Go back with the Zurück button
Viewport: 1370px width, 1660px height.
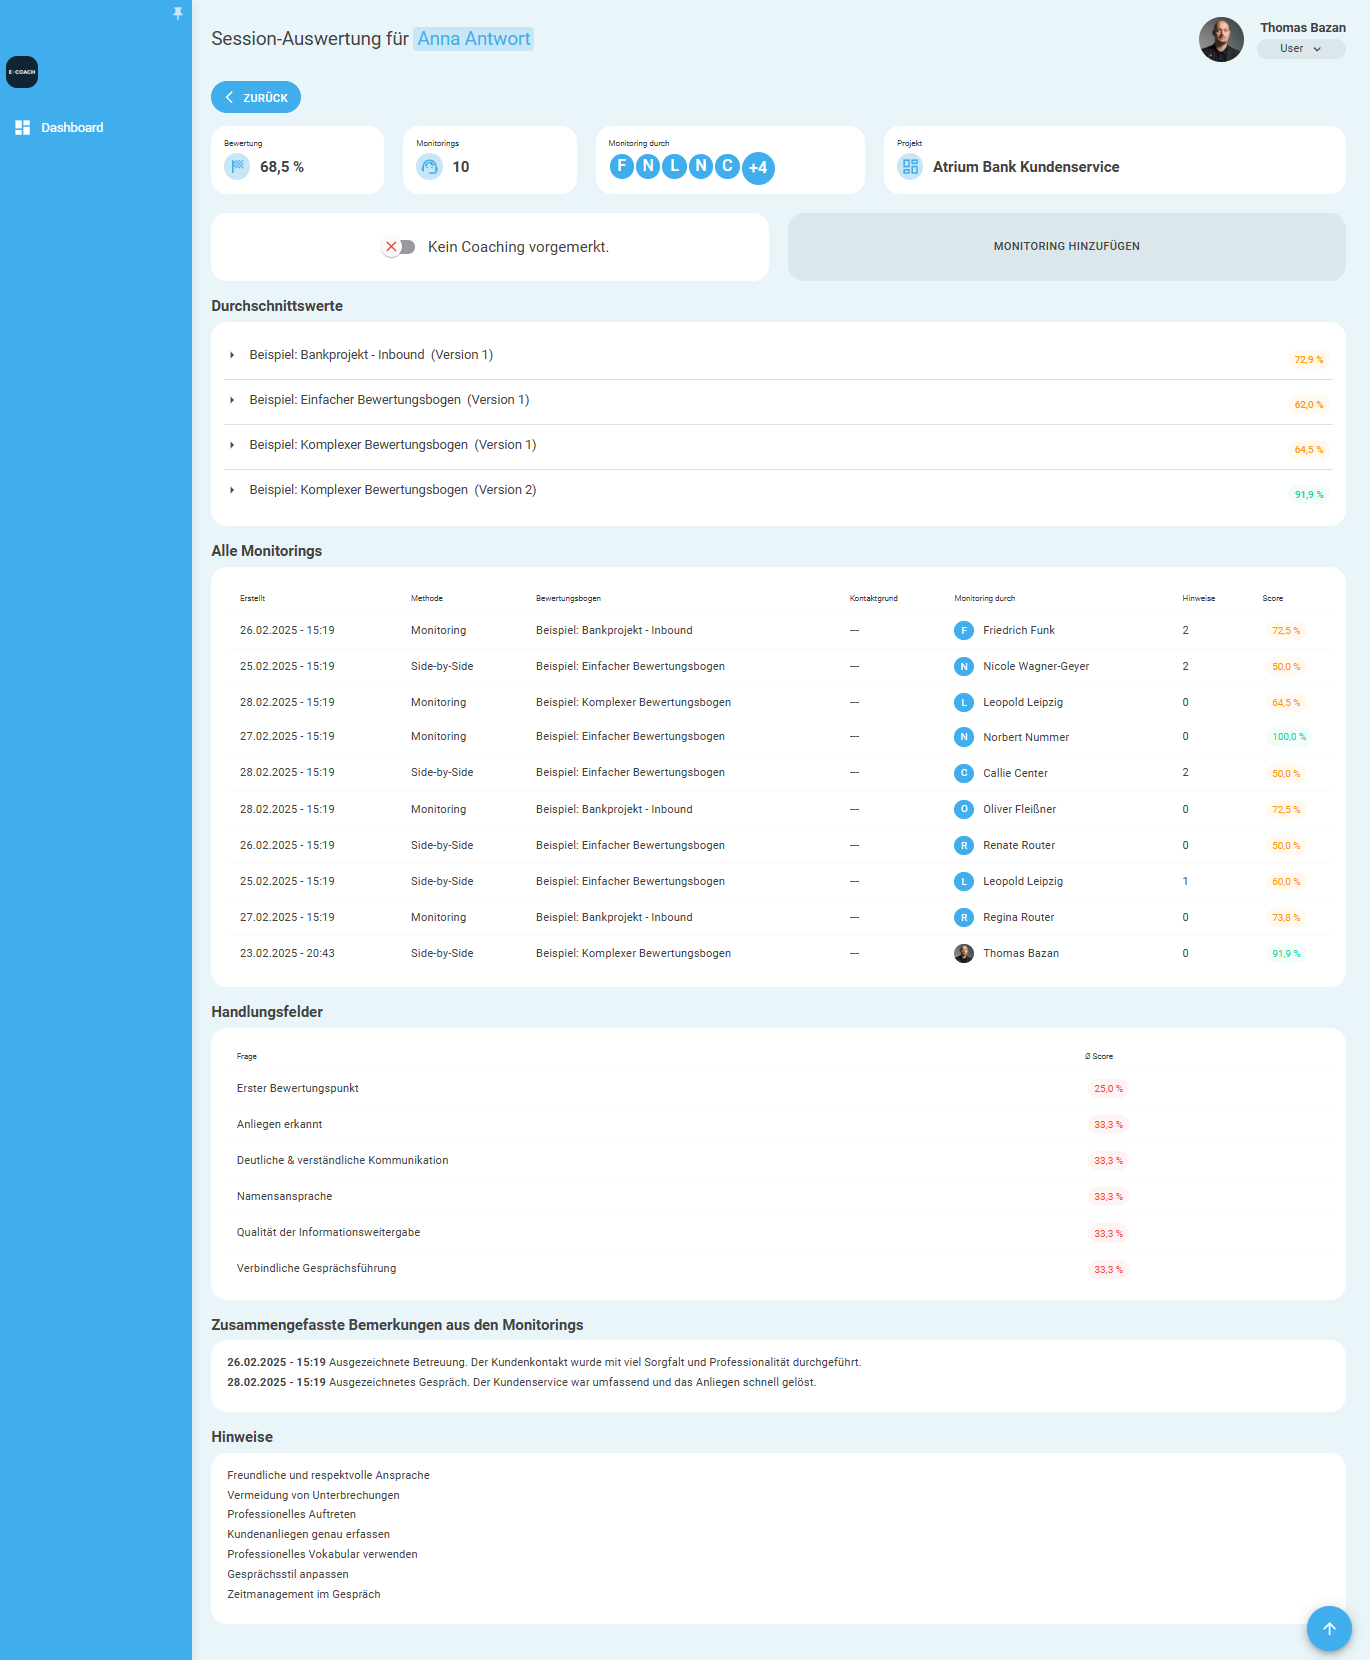click(256, 97)
